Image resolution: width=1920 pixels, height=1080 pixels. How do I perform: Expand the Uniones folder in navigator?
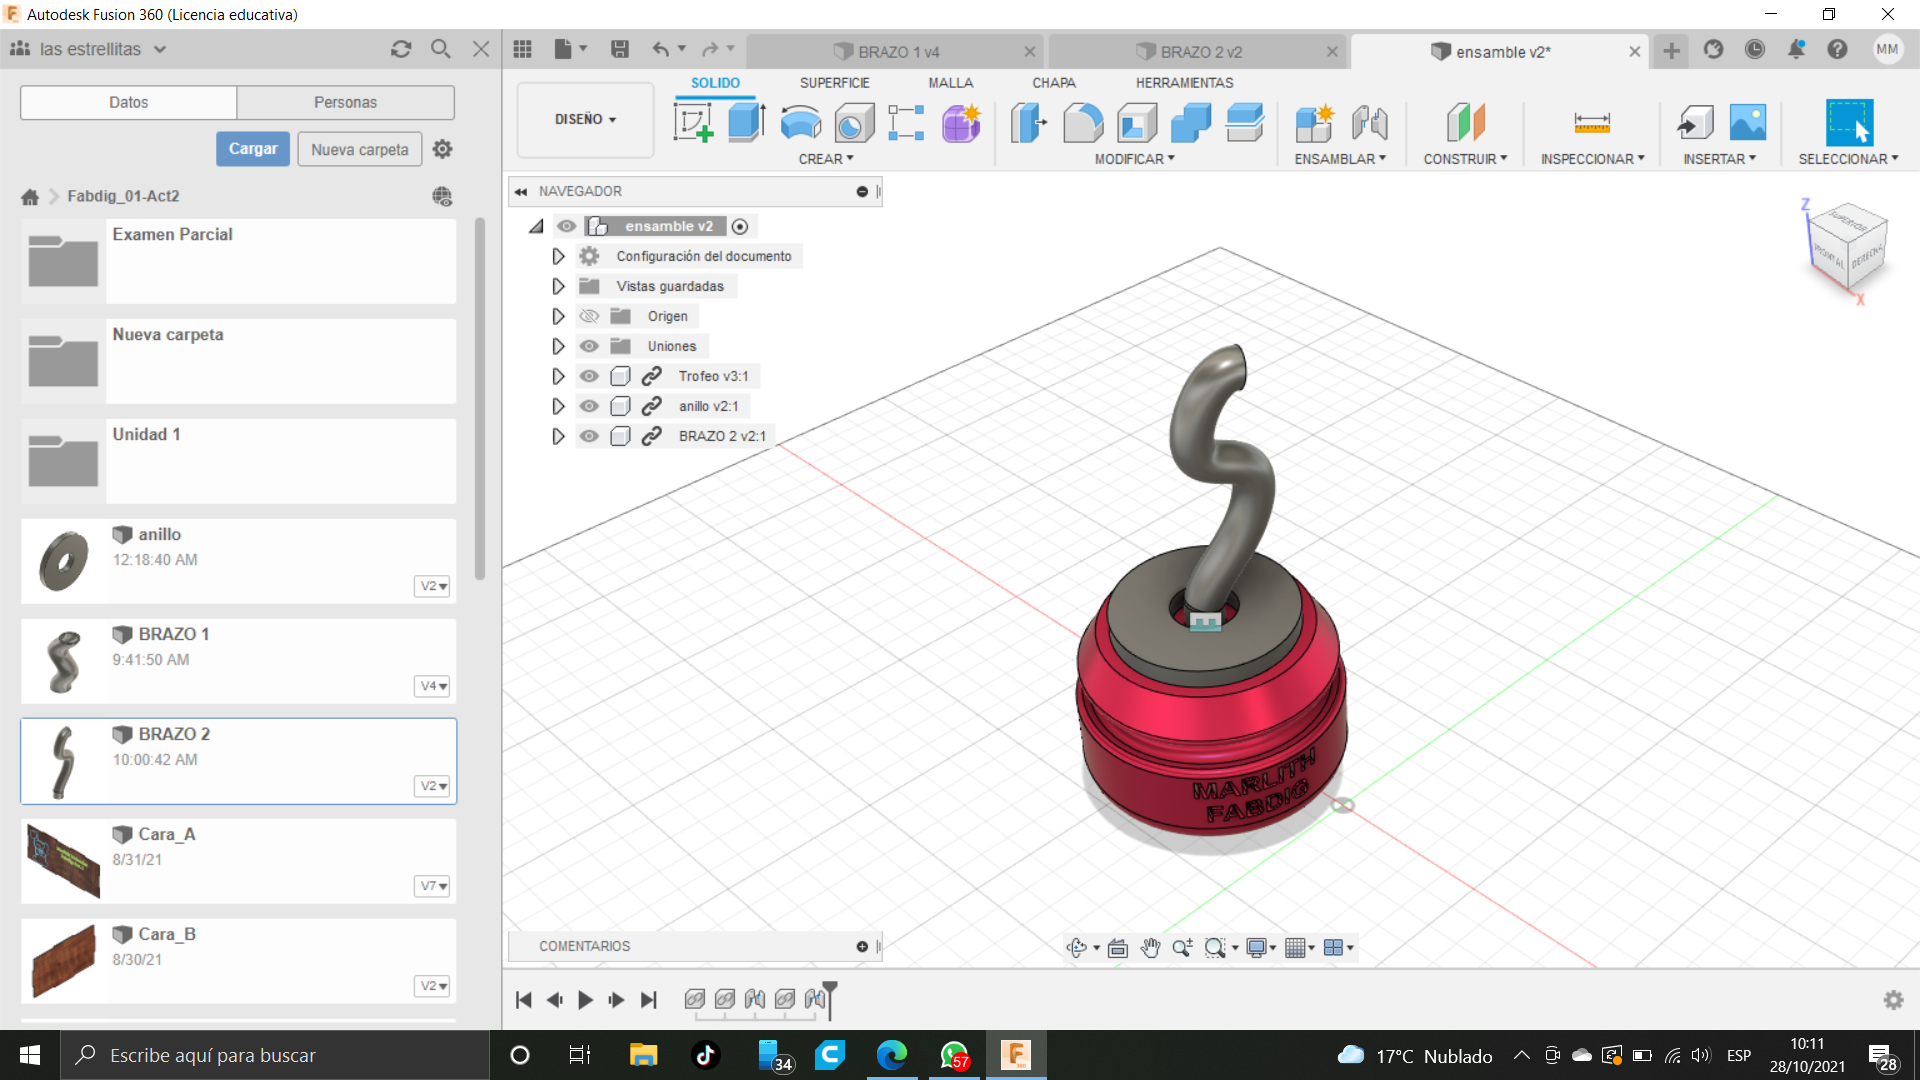pos(558,346)
